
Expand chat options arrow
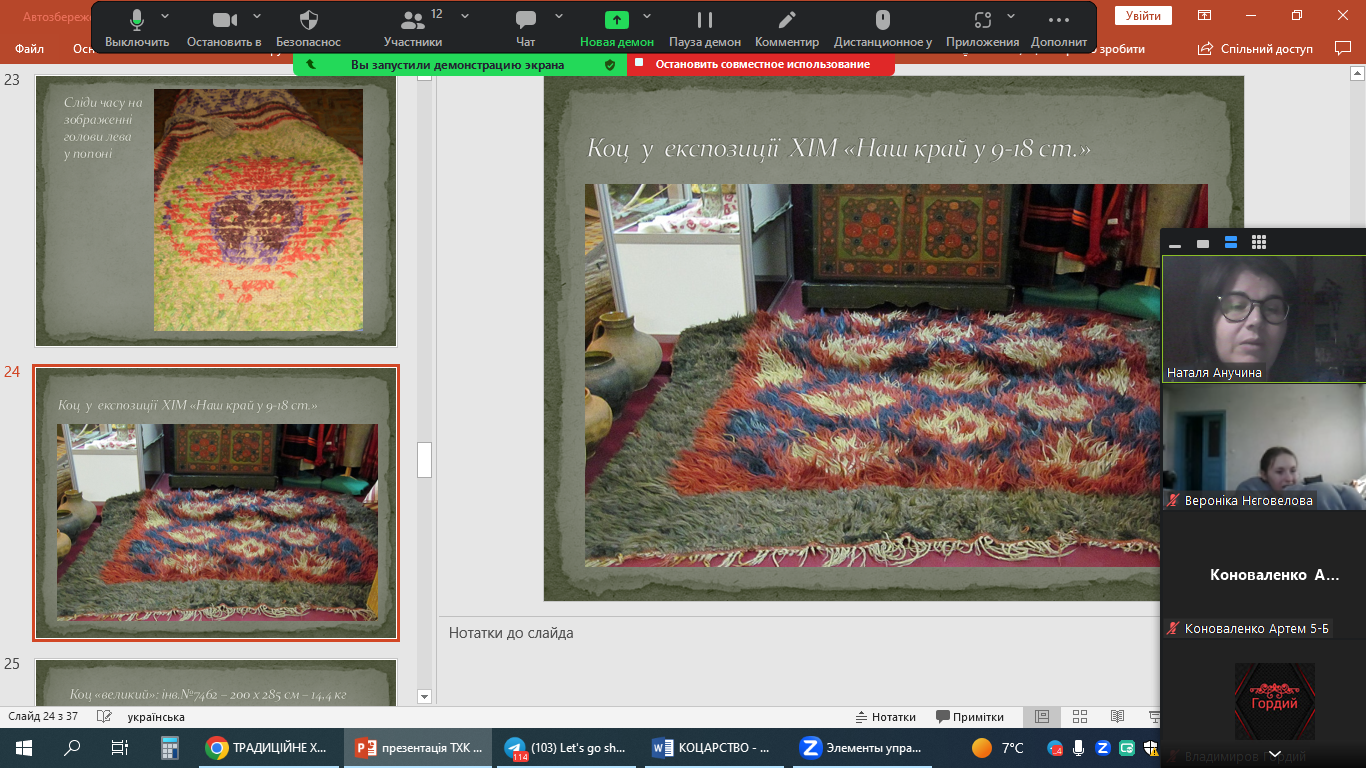(559, 17)
